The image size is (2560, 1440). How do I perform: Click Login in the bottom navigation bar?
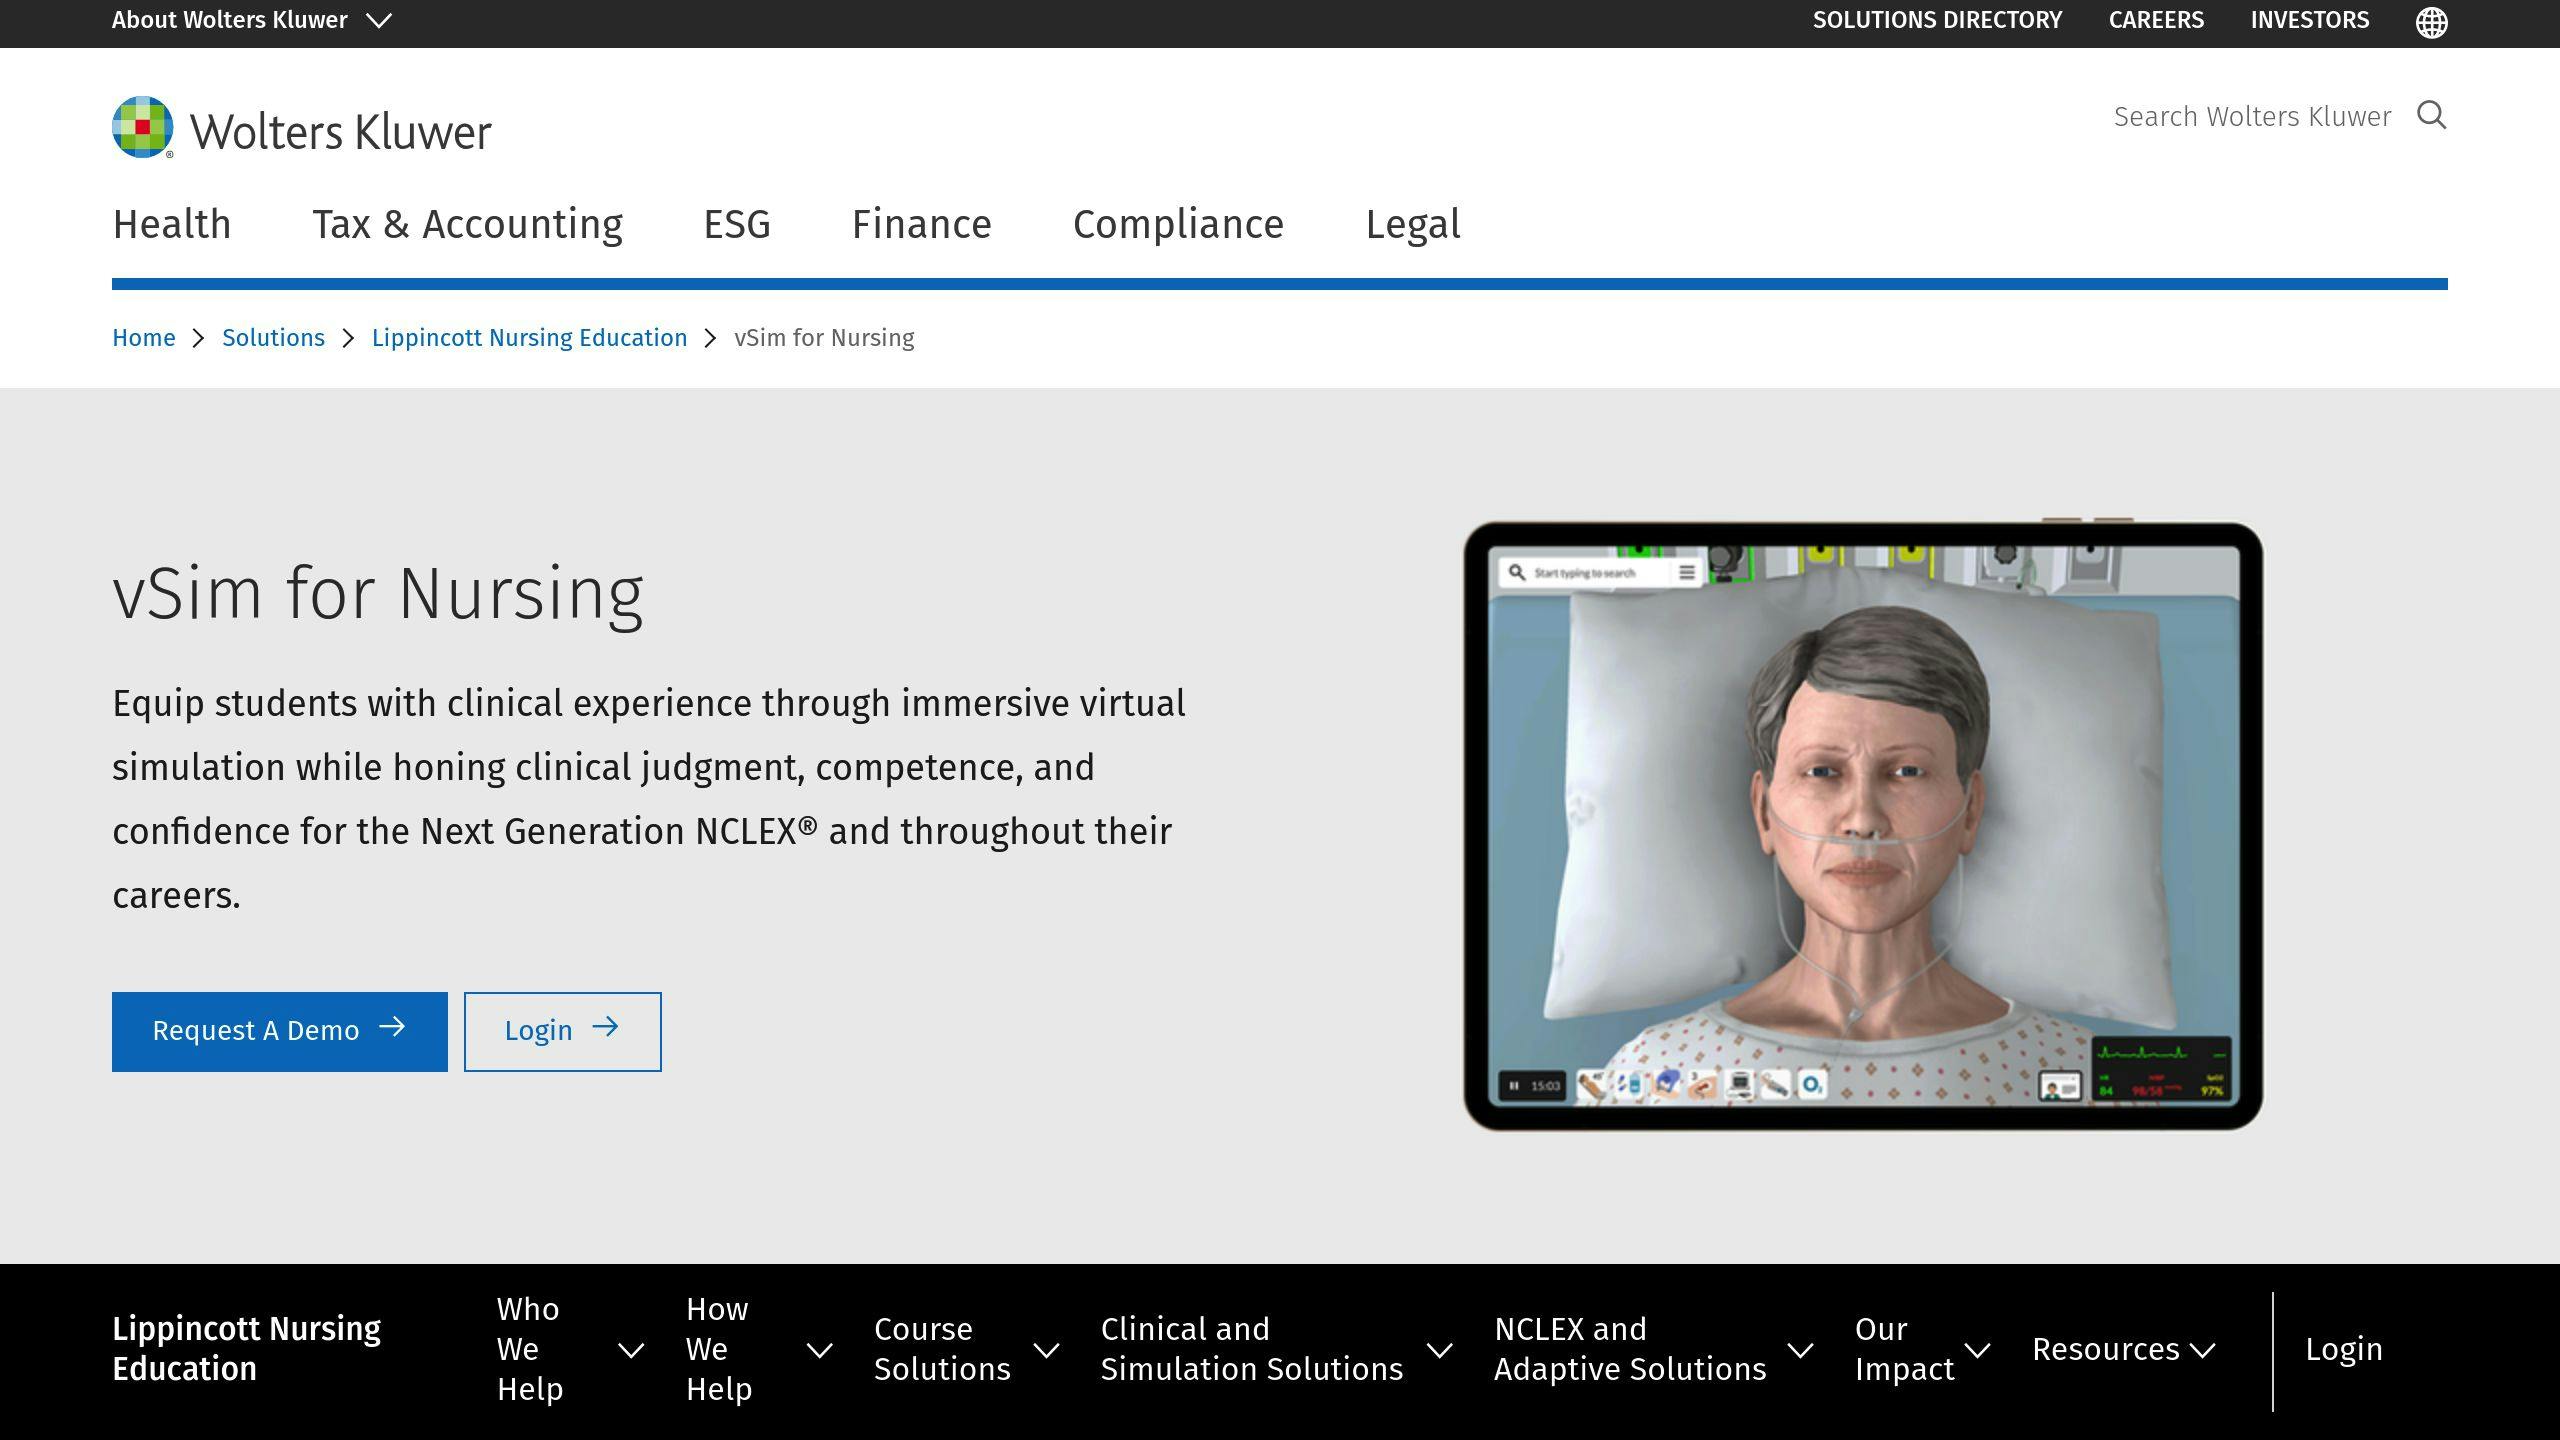[2343, 1350]
